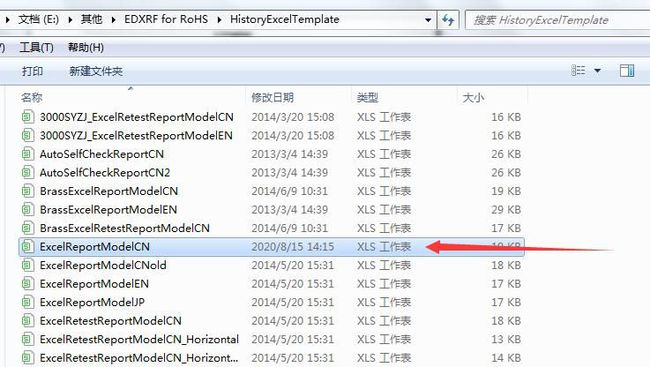Click date 2020/8/15 14:15

pyautogui.click(x=293, y=247)
